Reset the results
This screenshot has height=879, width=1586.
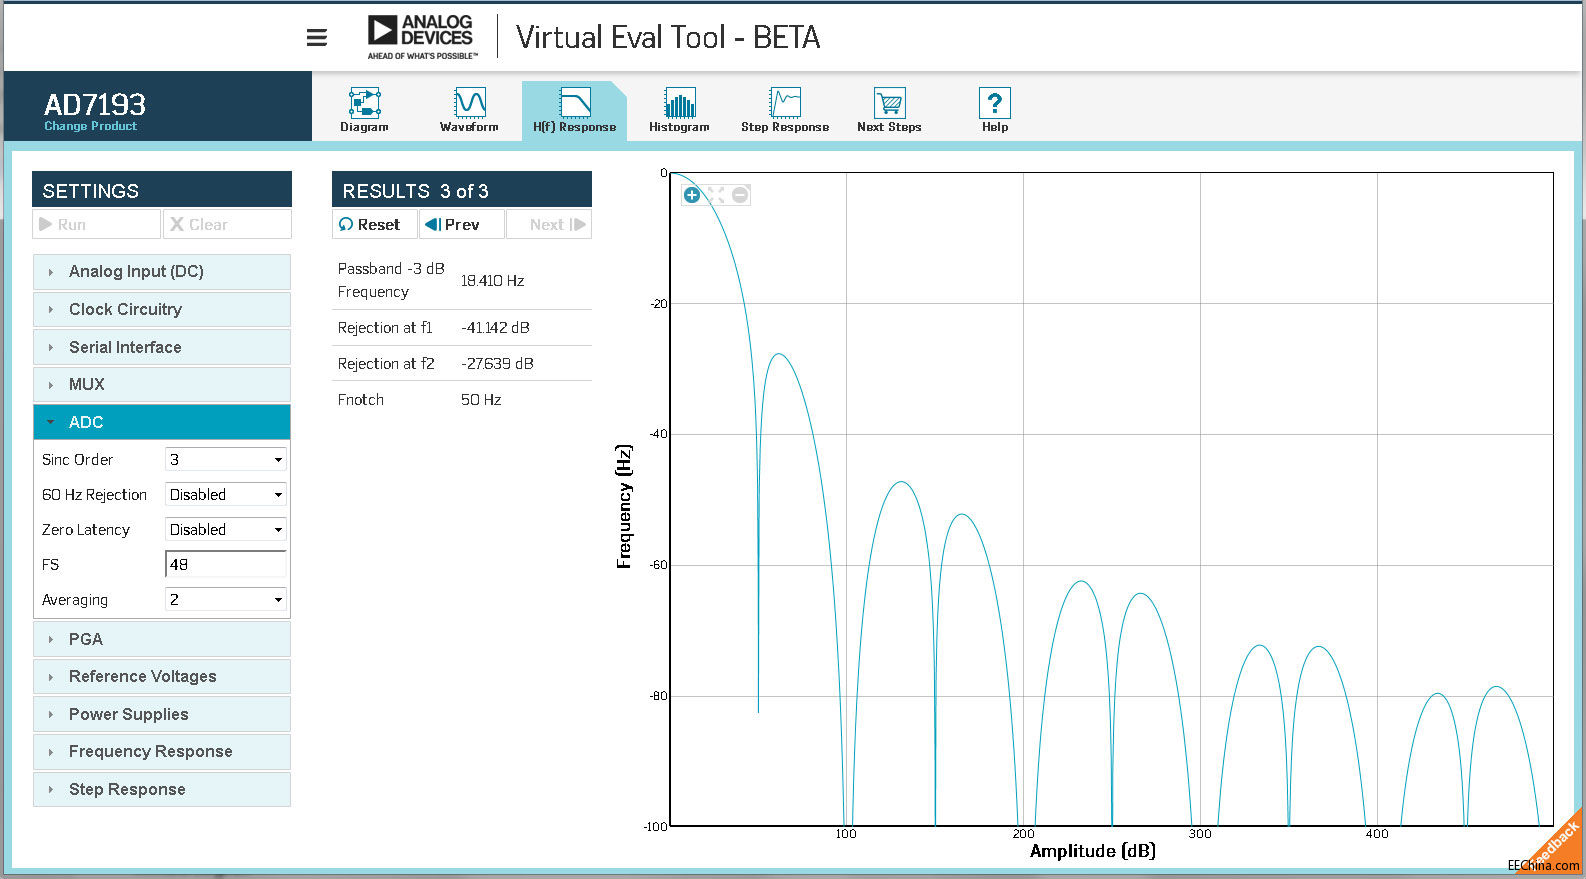[x=374, y=224]
